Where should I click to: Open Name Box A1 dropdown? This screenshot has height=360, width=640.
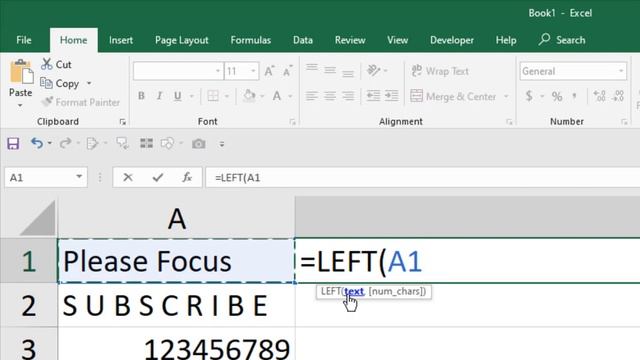pyautogui.click(x=79, y=177)
